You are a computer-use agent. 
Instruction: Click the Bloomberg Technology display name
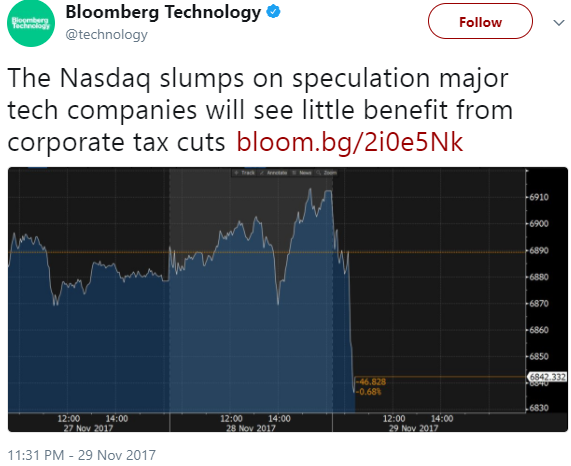(163, 12)
